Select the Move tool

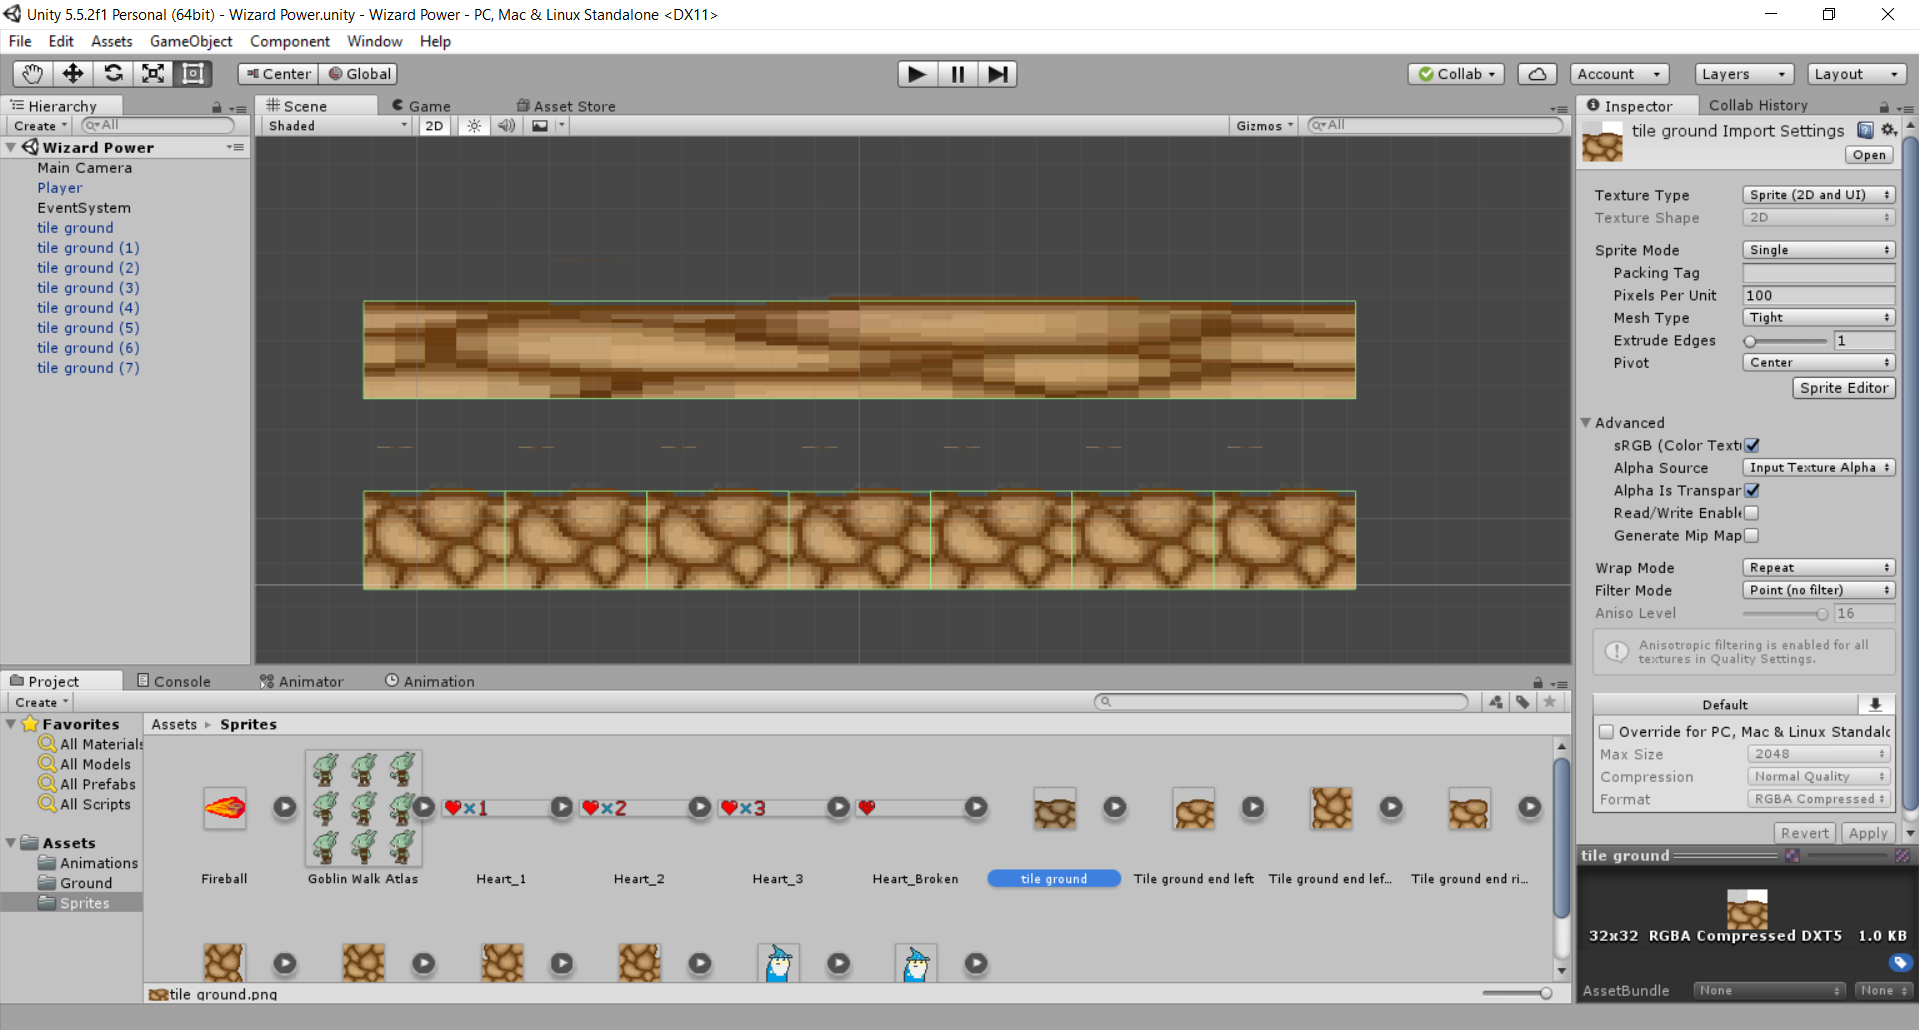click(x=73, y=74)
